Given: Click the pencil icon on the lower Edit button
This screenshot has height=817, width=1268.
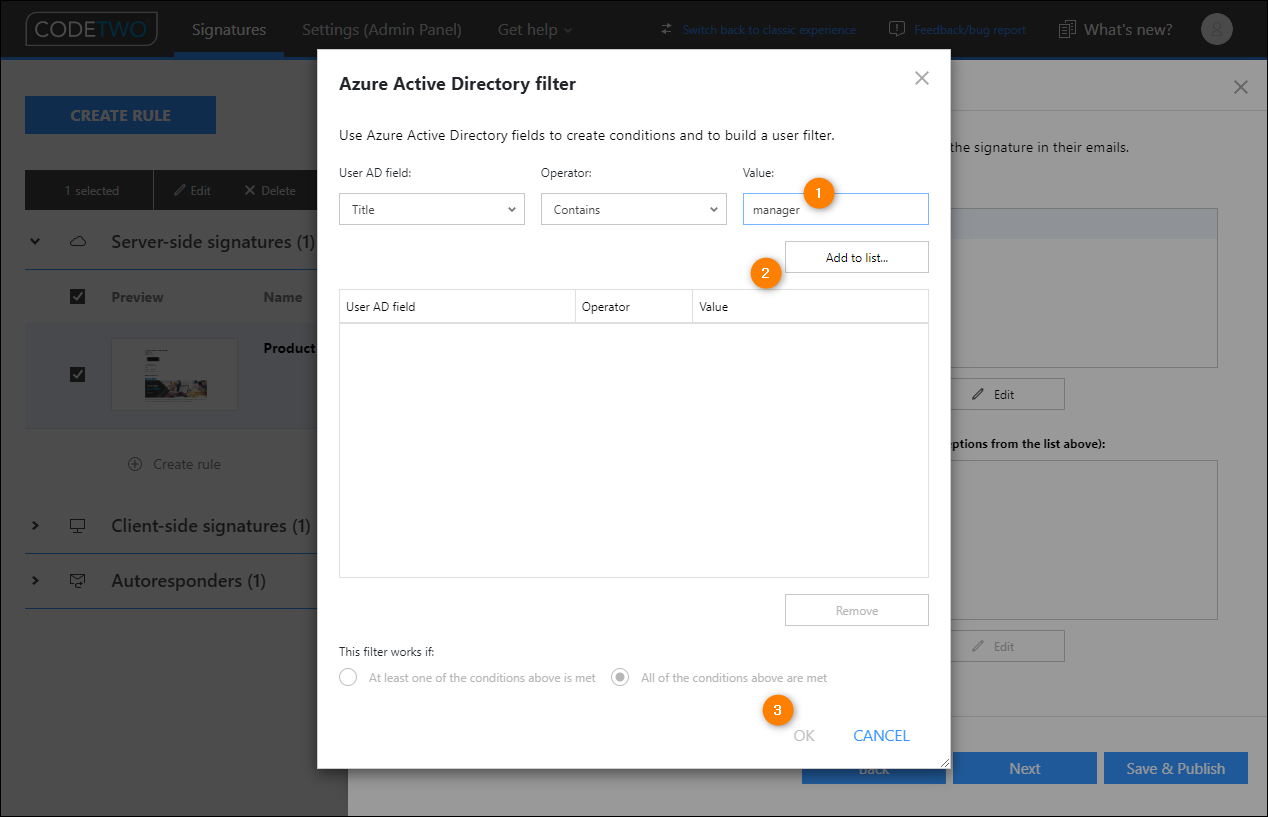Looking at the screenshot, I should point(979,646).
